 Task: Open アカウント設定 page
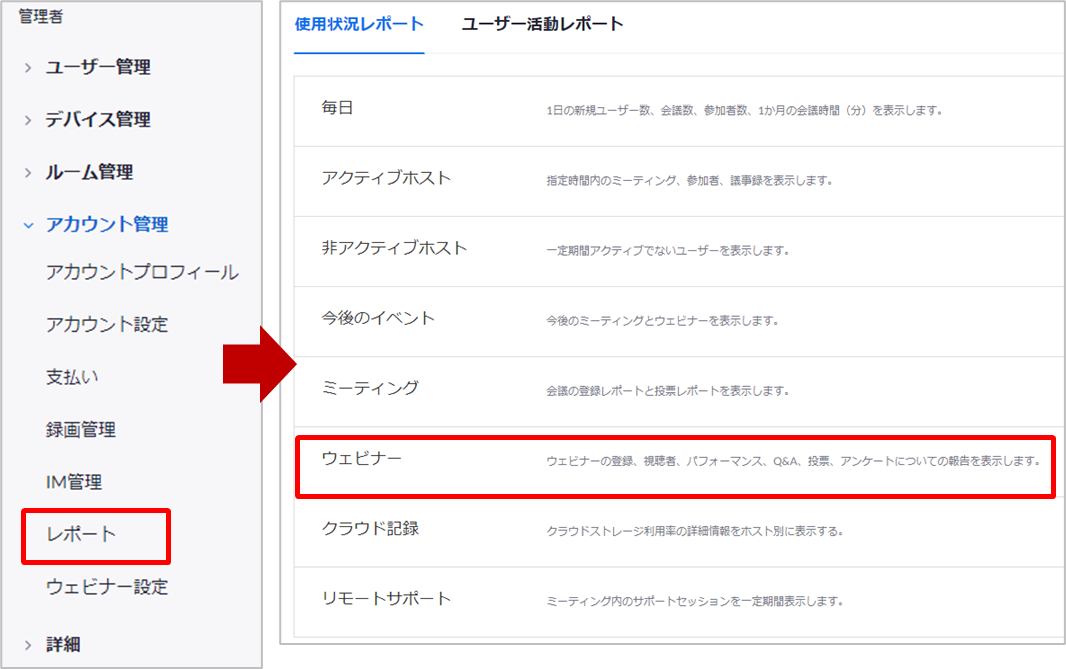pos(107,325)
